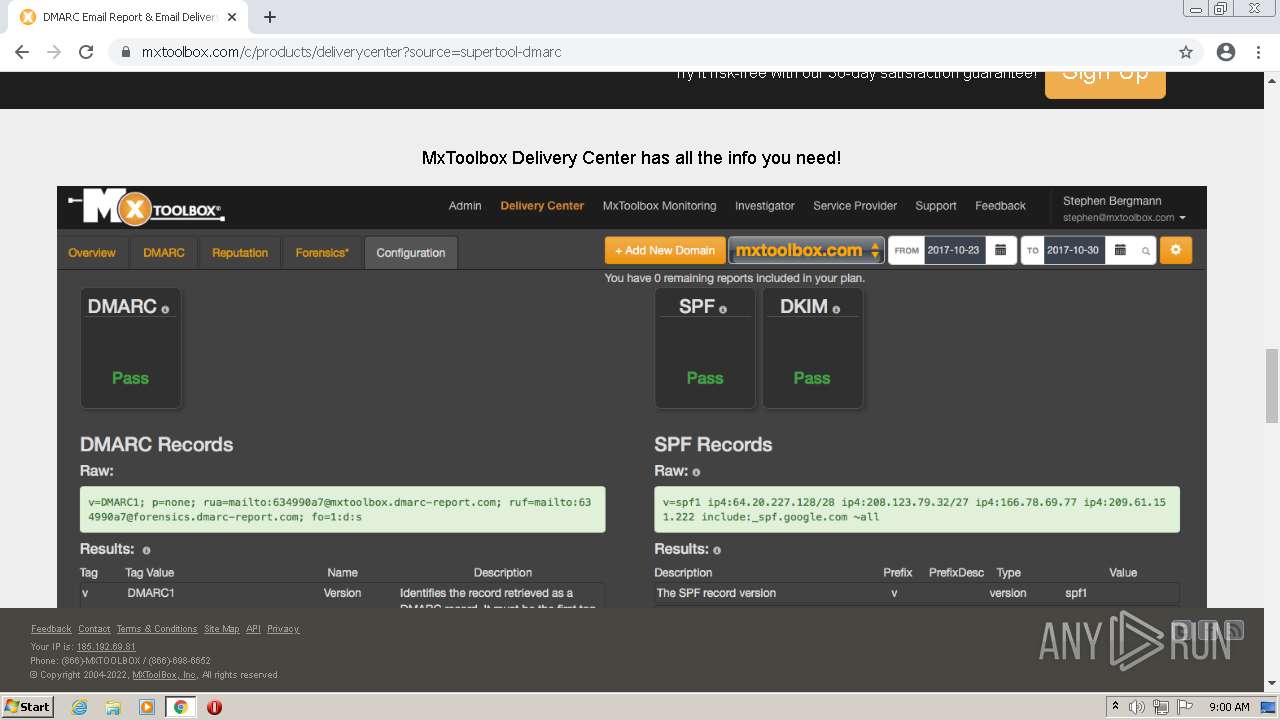Click the date range search icon

1146,251
